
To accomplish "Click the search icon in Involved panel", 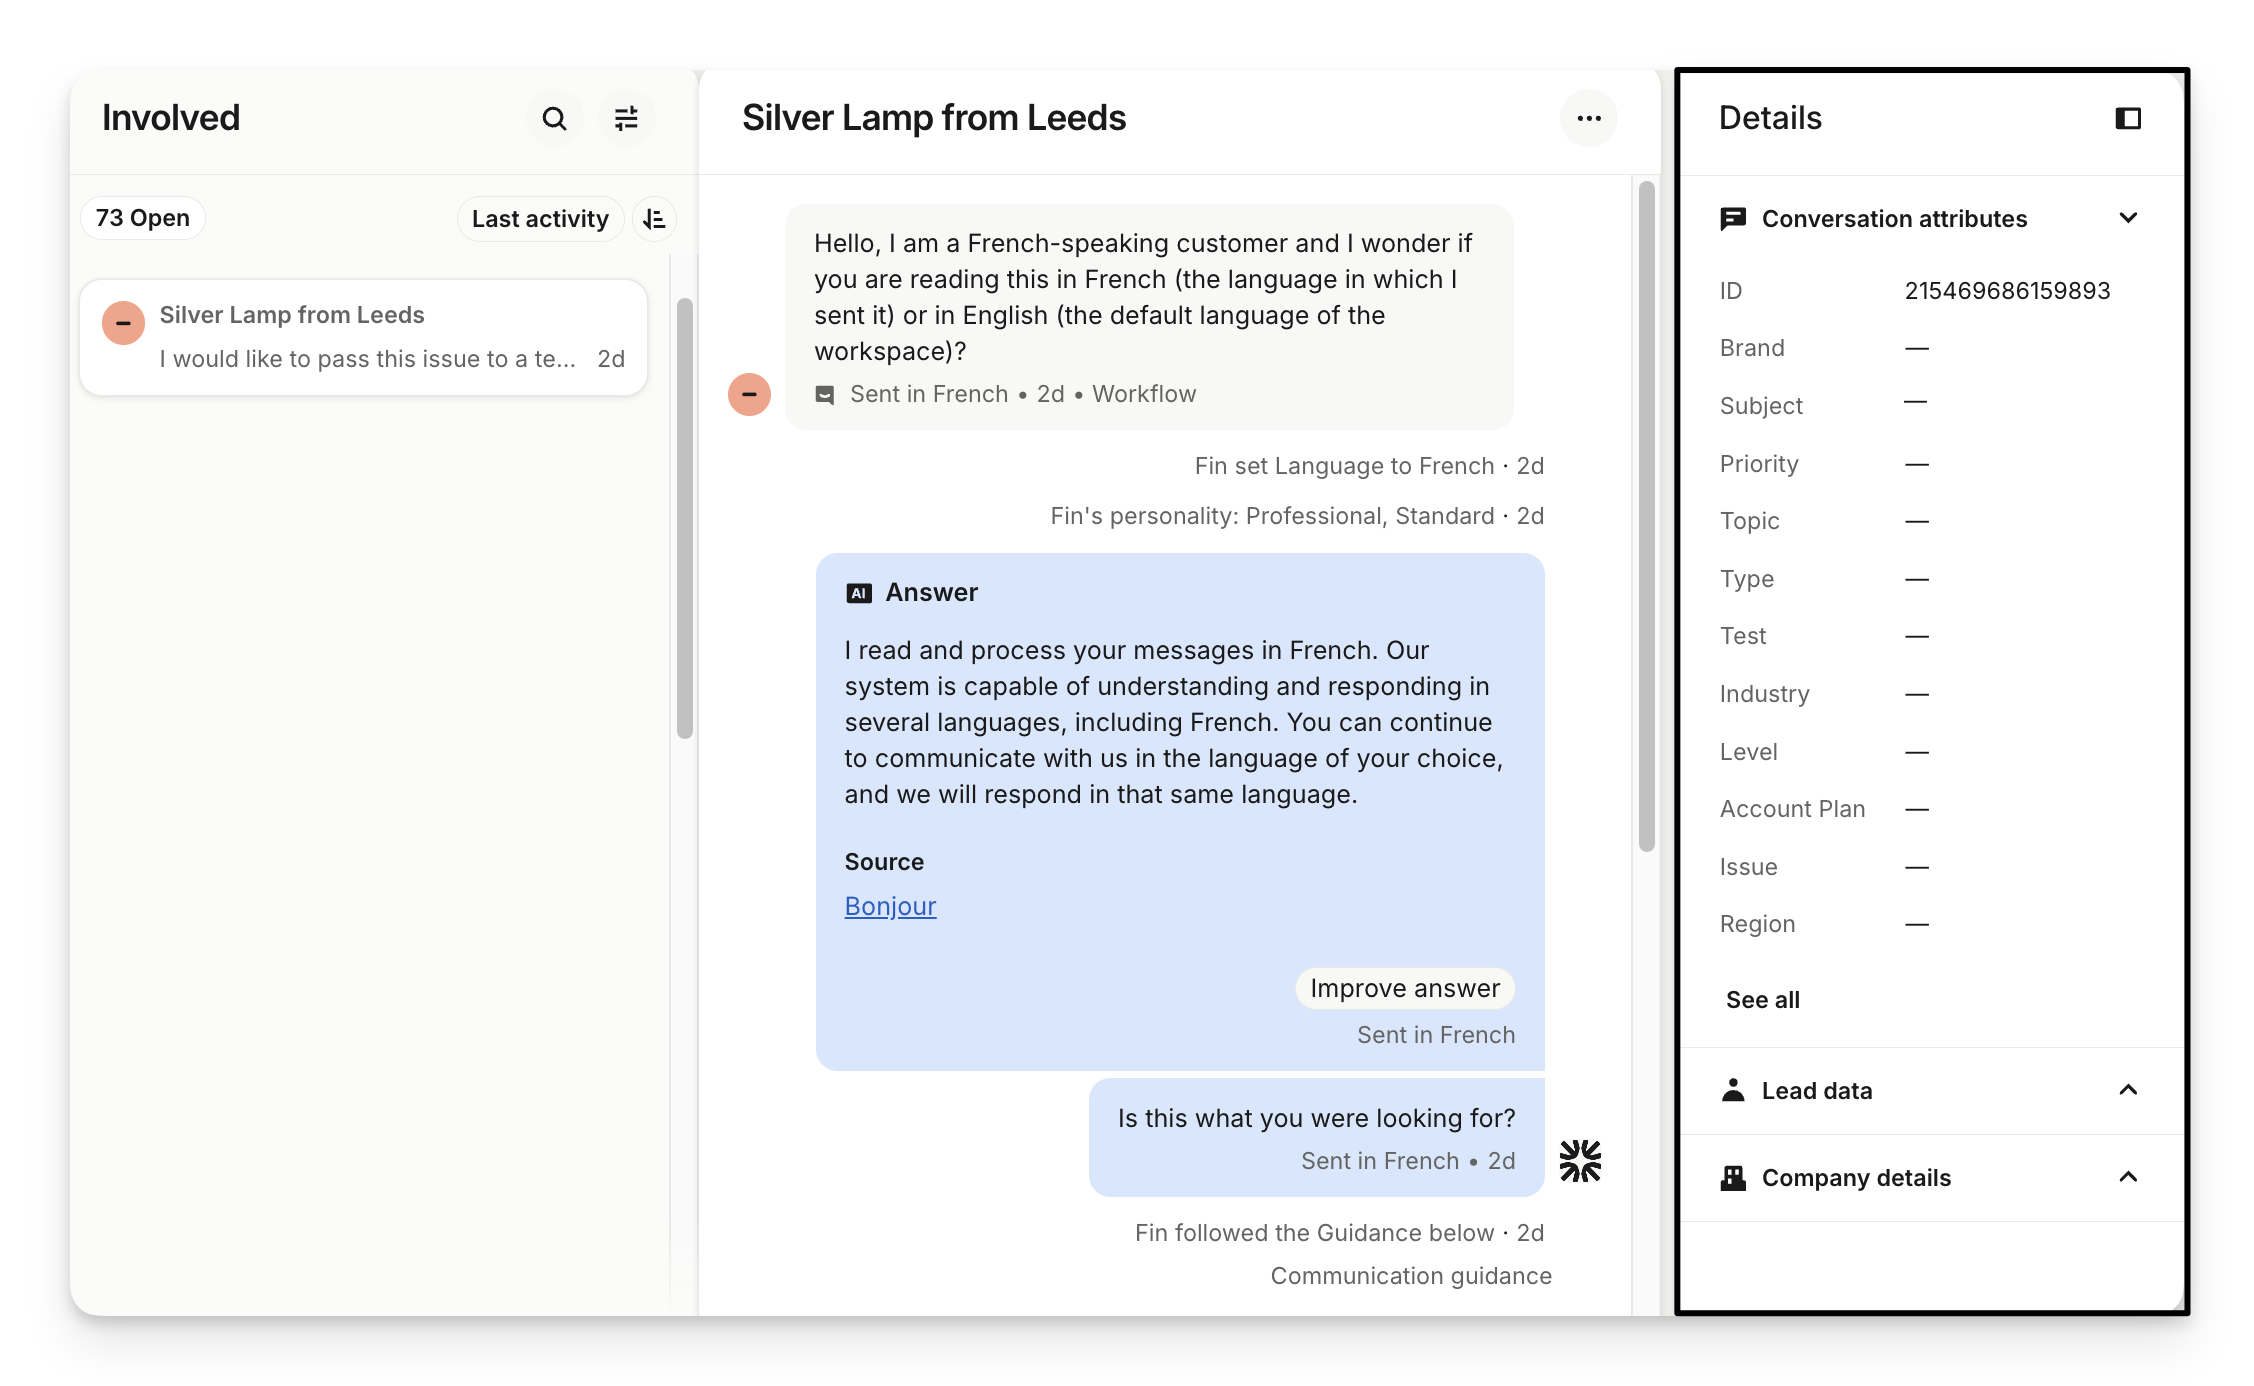I will [554, 119].
